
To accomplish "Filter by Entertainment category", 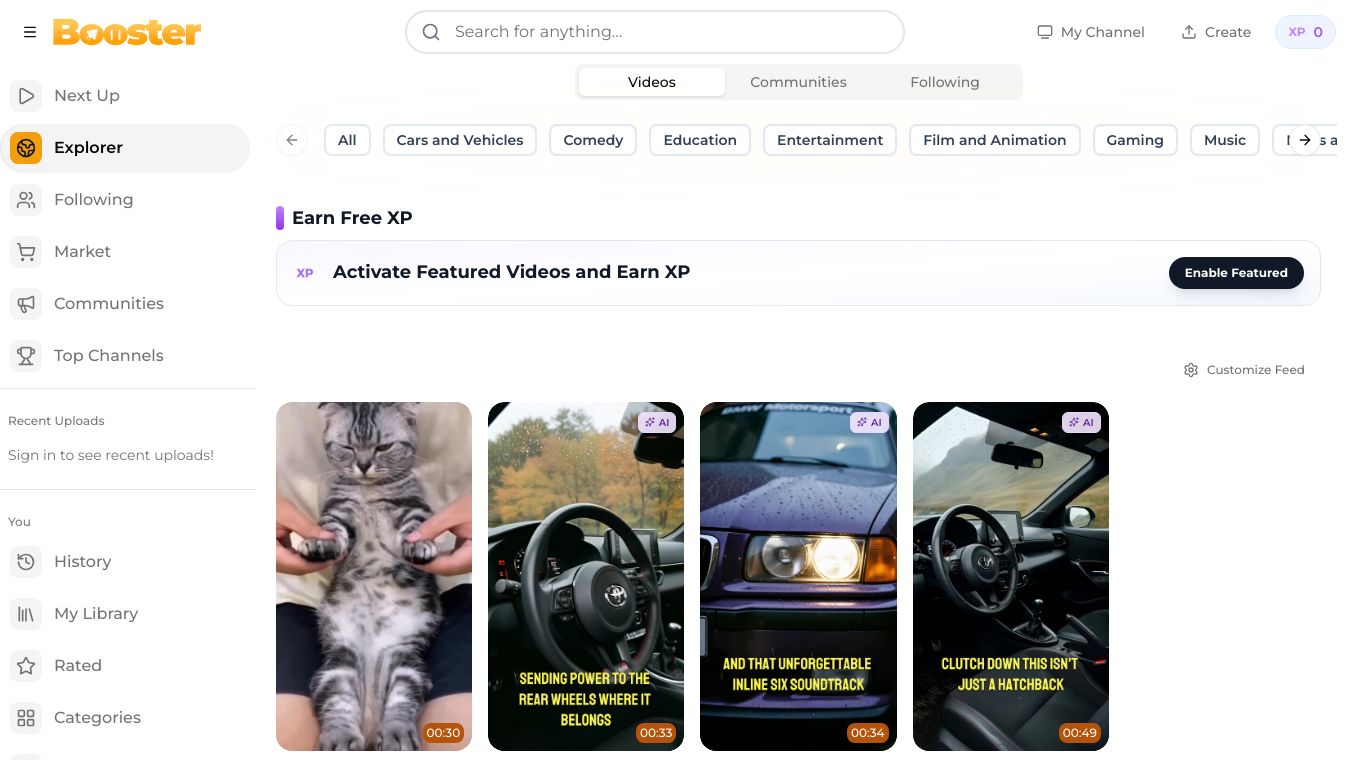I will pos(830,140).
